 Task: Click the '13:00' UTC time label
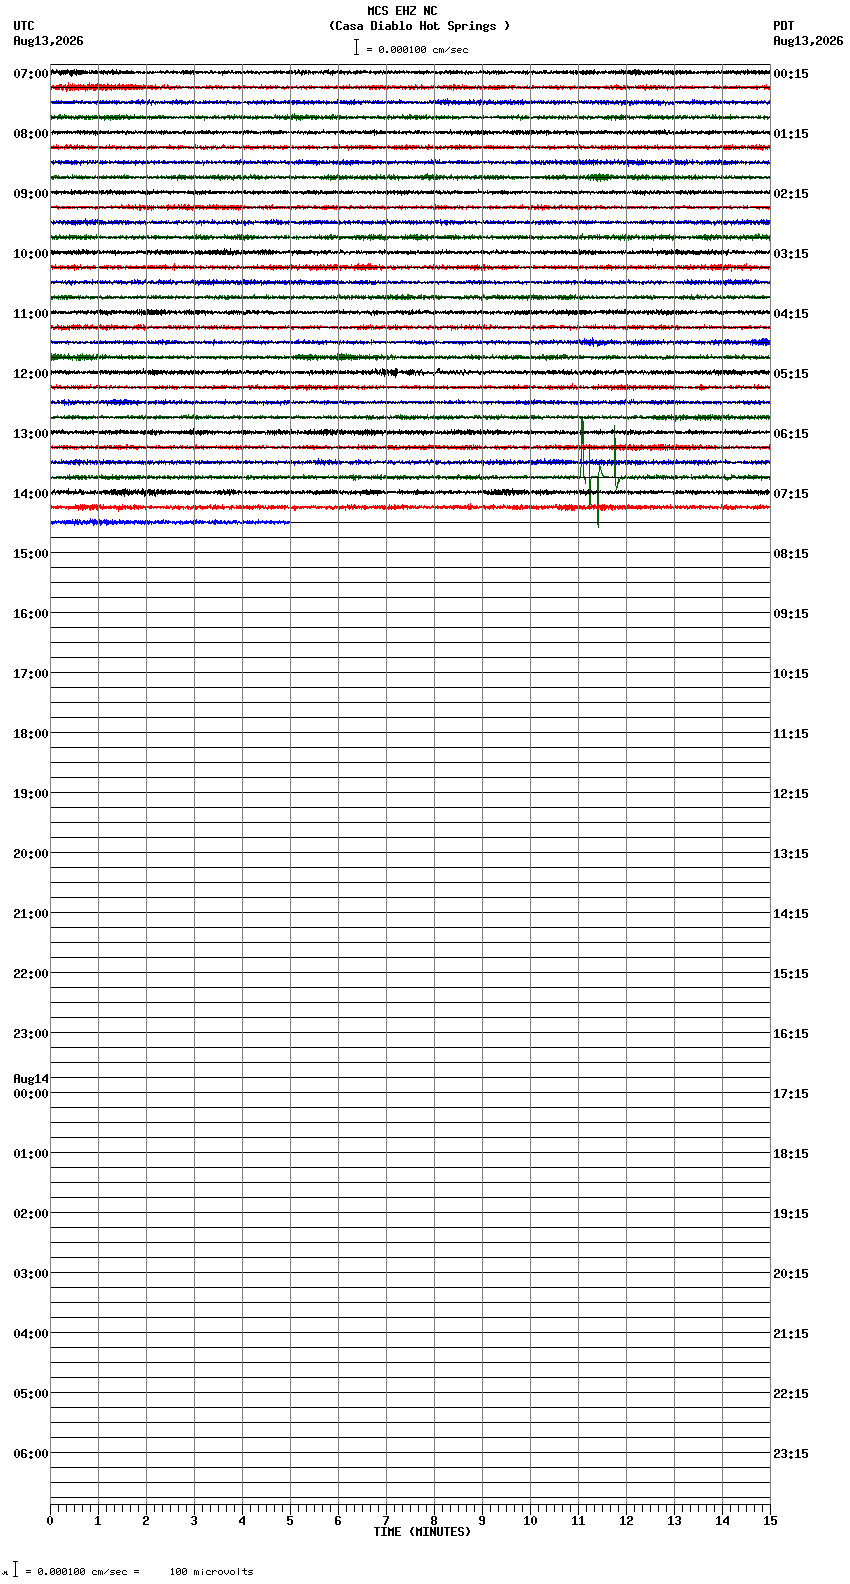(31, 434)
